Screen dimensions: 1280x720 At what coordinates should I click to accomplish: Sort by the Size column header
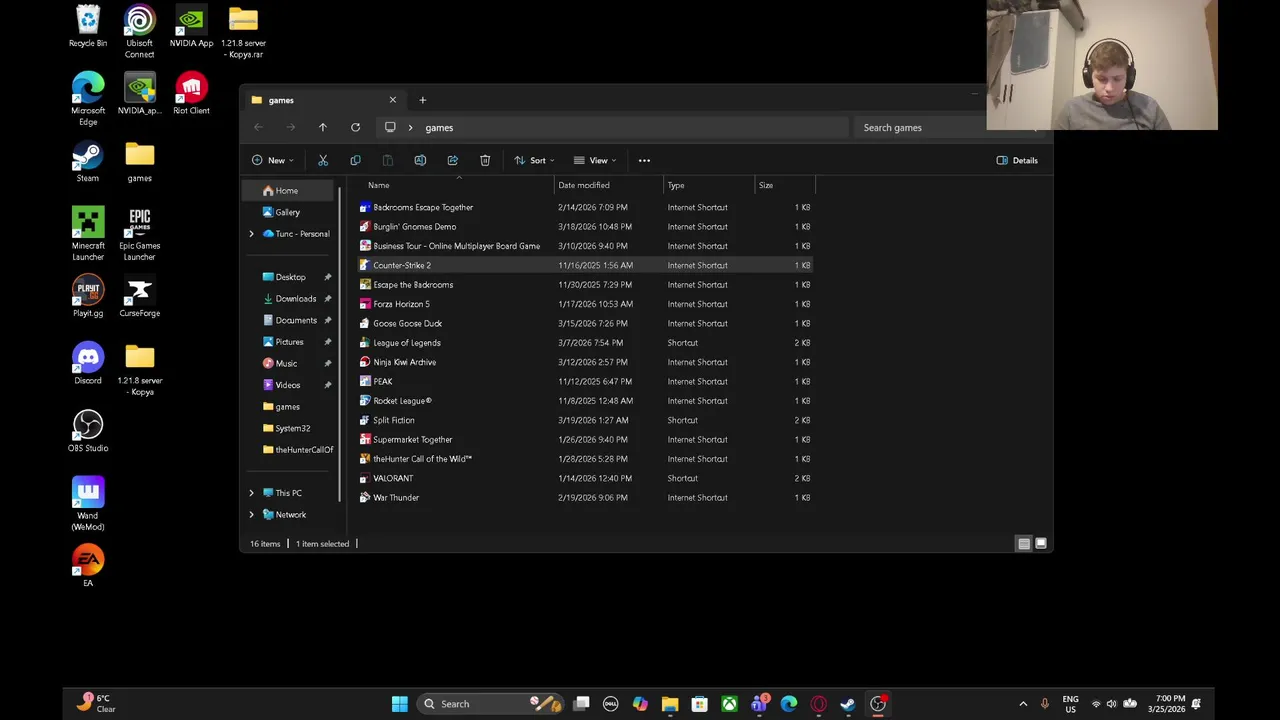(x=785, y=185)
